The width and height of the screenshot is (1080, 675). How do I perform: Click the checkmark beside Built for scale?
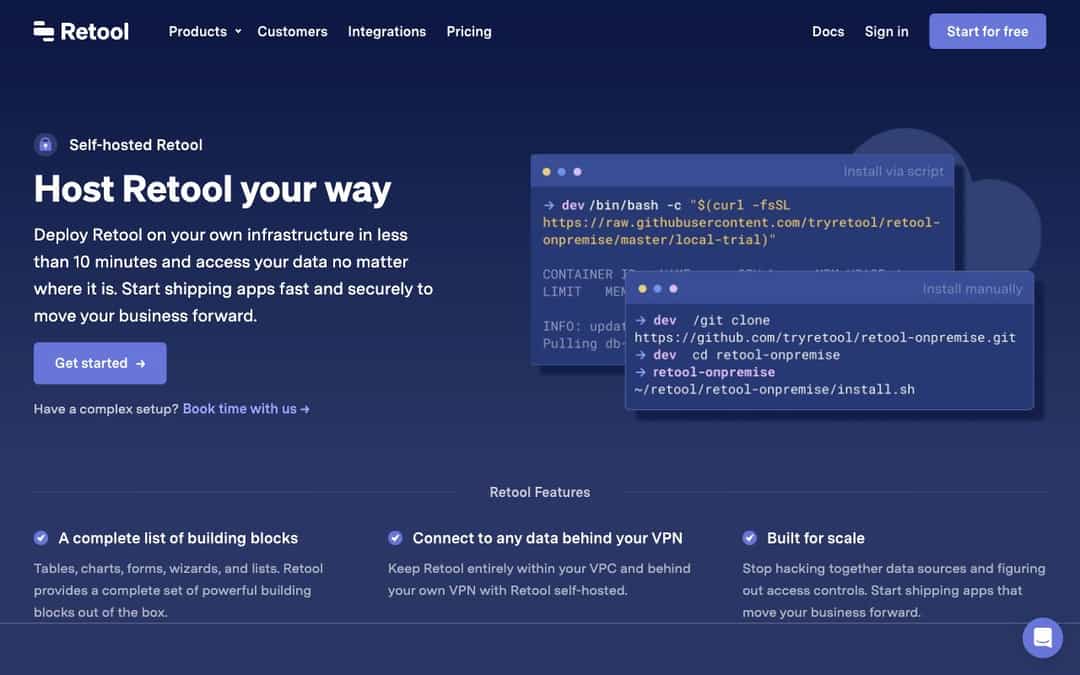click(750, 538)
